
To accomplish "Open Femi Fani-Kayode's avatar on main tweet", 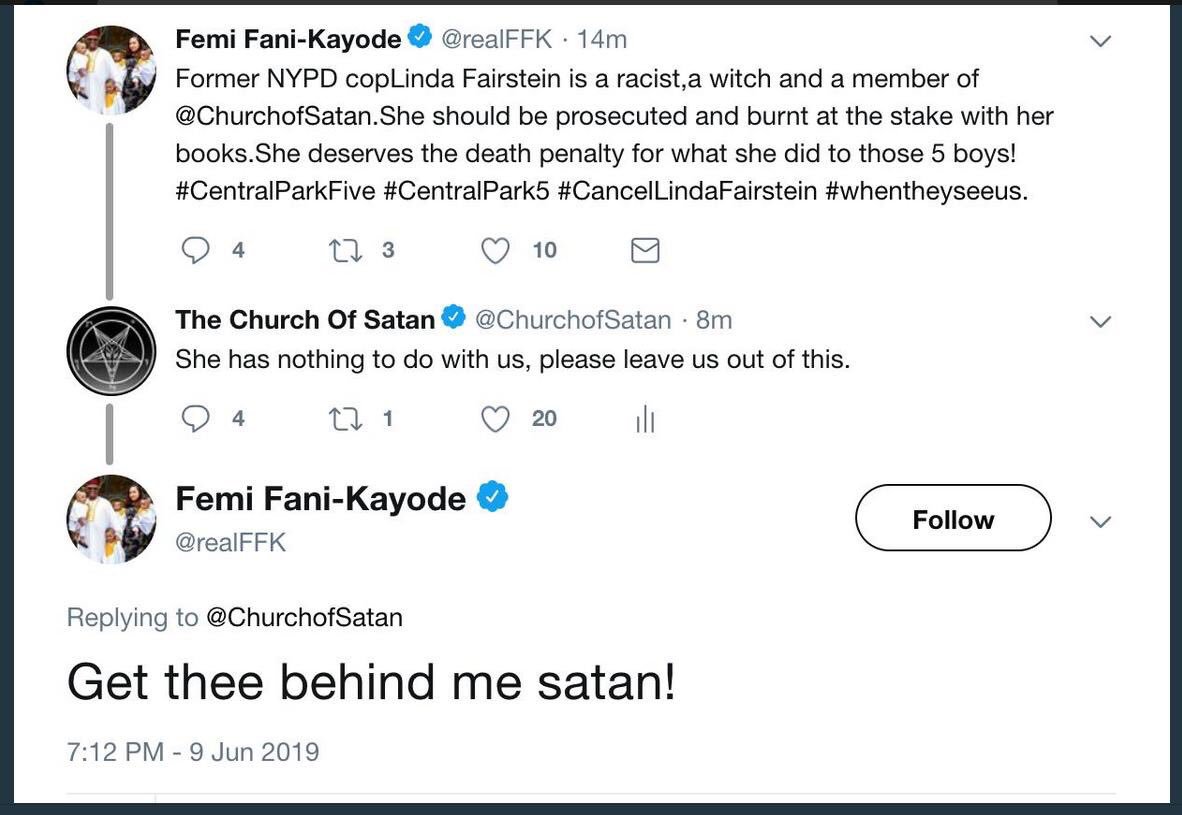I will point(111,519).
